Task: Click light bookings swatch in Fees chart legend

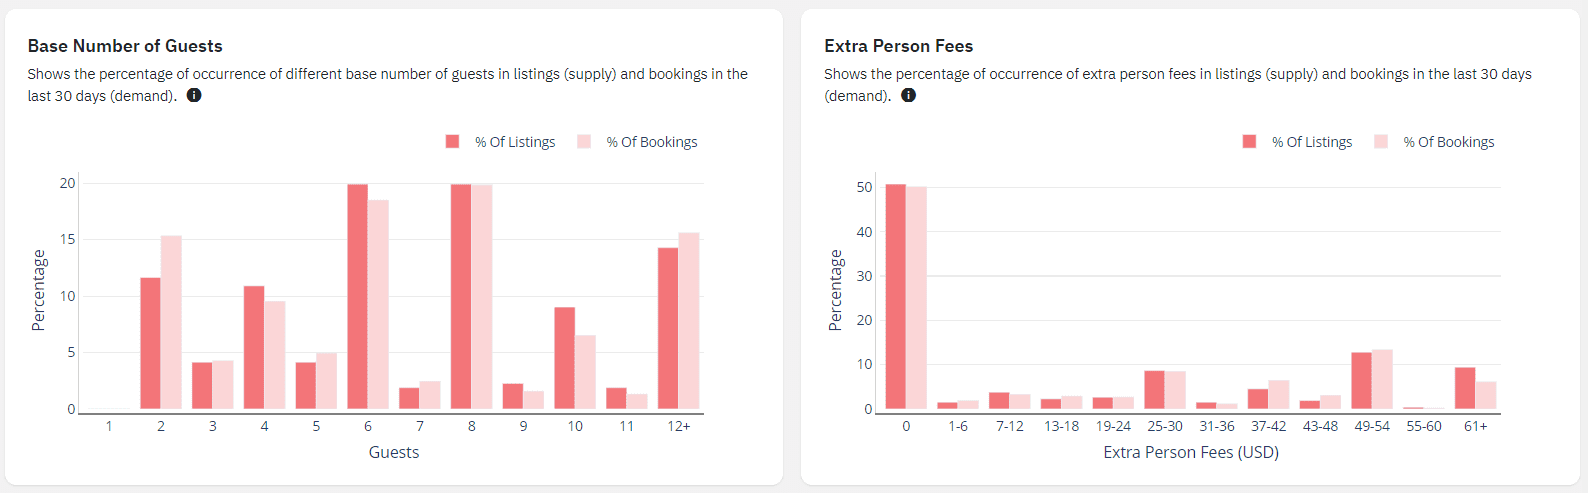Action: pos(1381,142)
